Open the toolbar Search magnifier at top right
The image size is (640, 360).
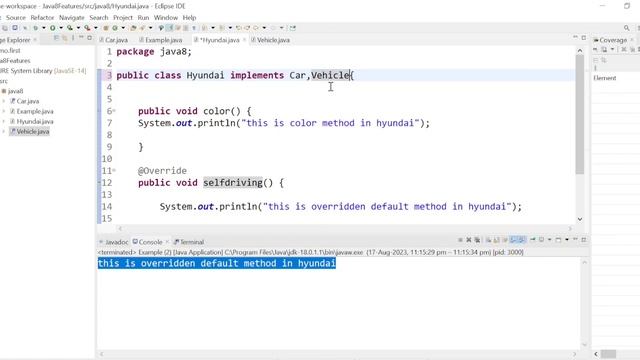coord(627,28)
